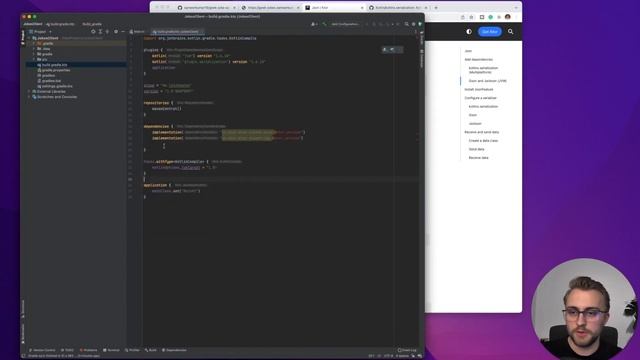Close the Json | Ktor browser tab
The image size is (640, 360).
pos(362,8)
